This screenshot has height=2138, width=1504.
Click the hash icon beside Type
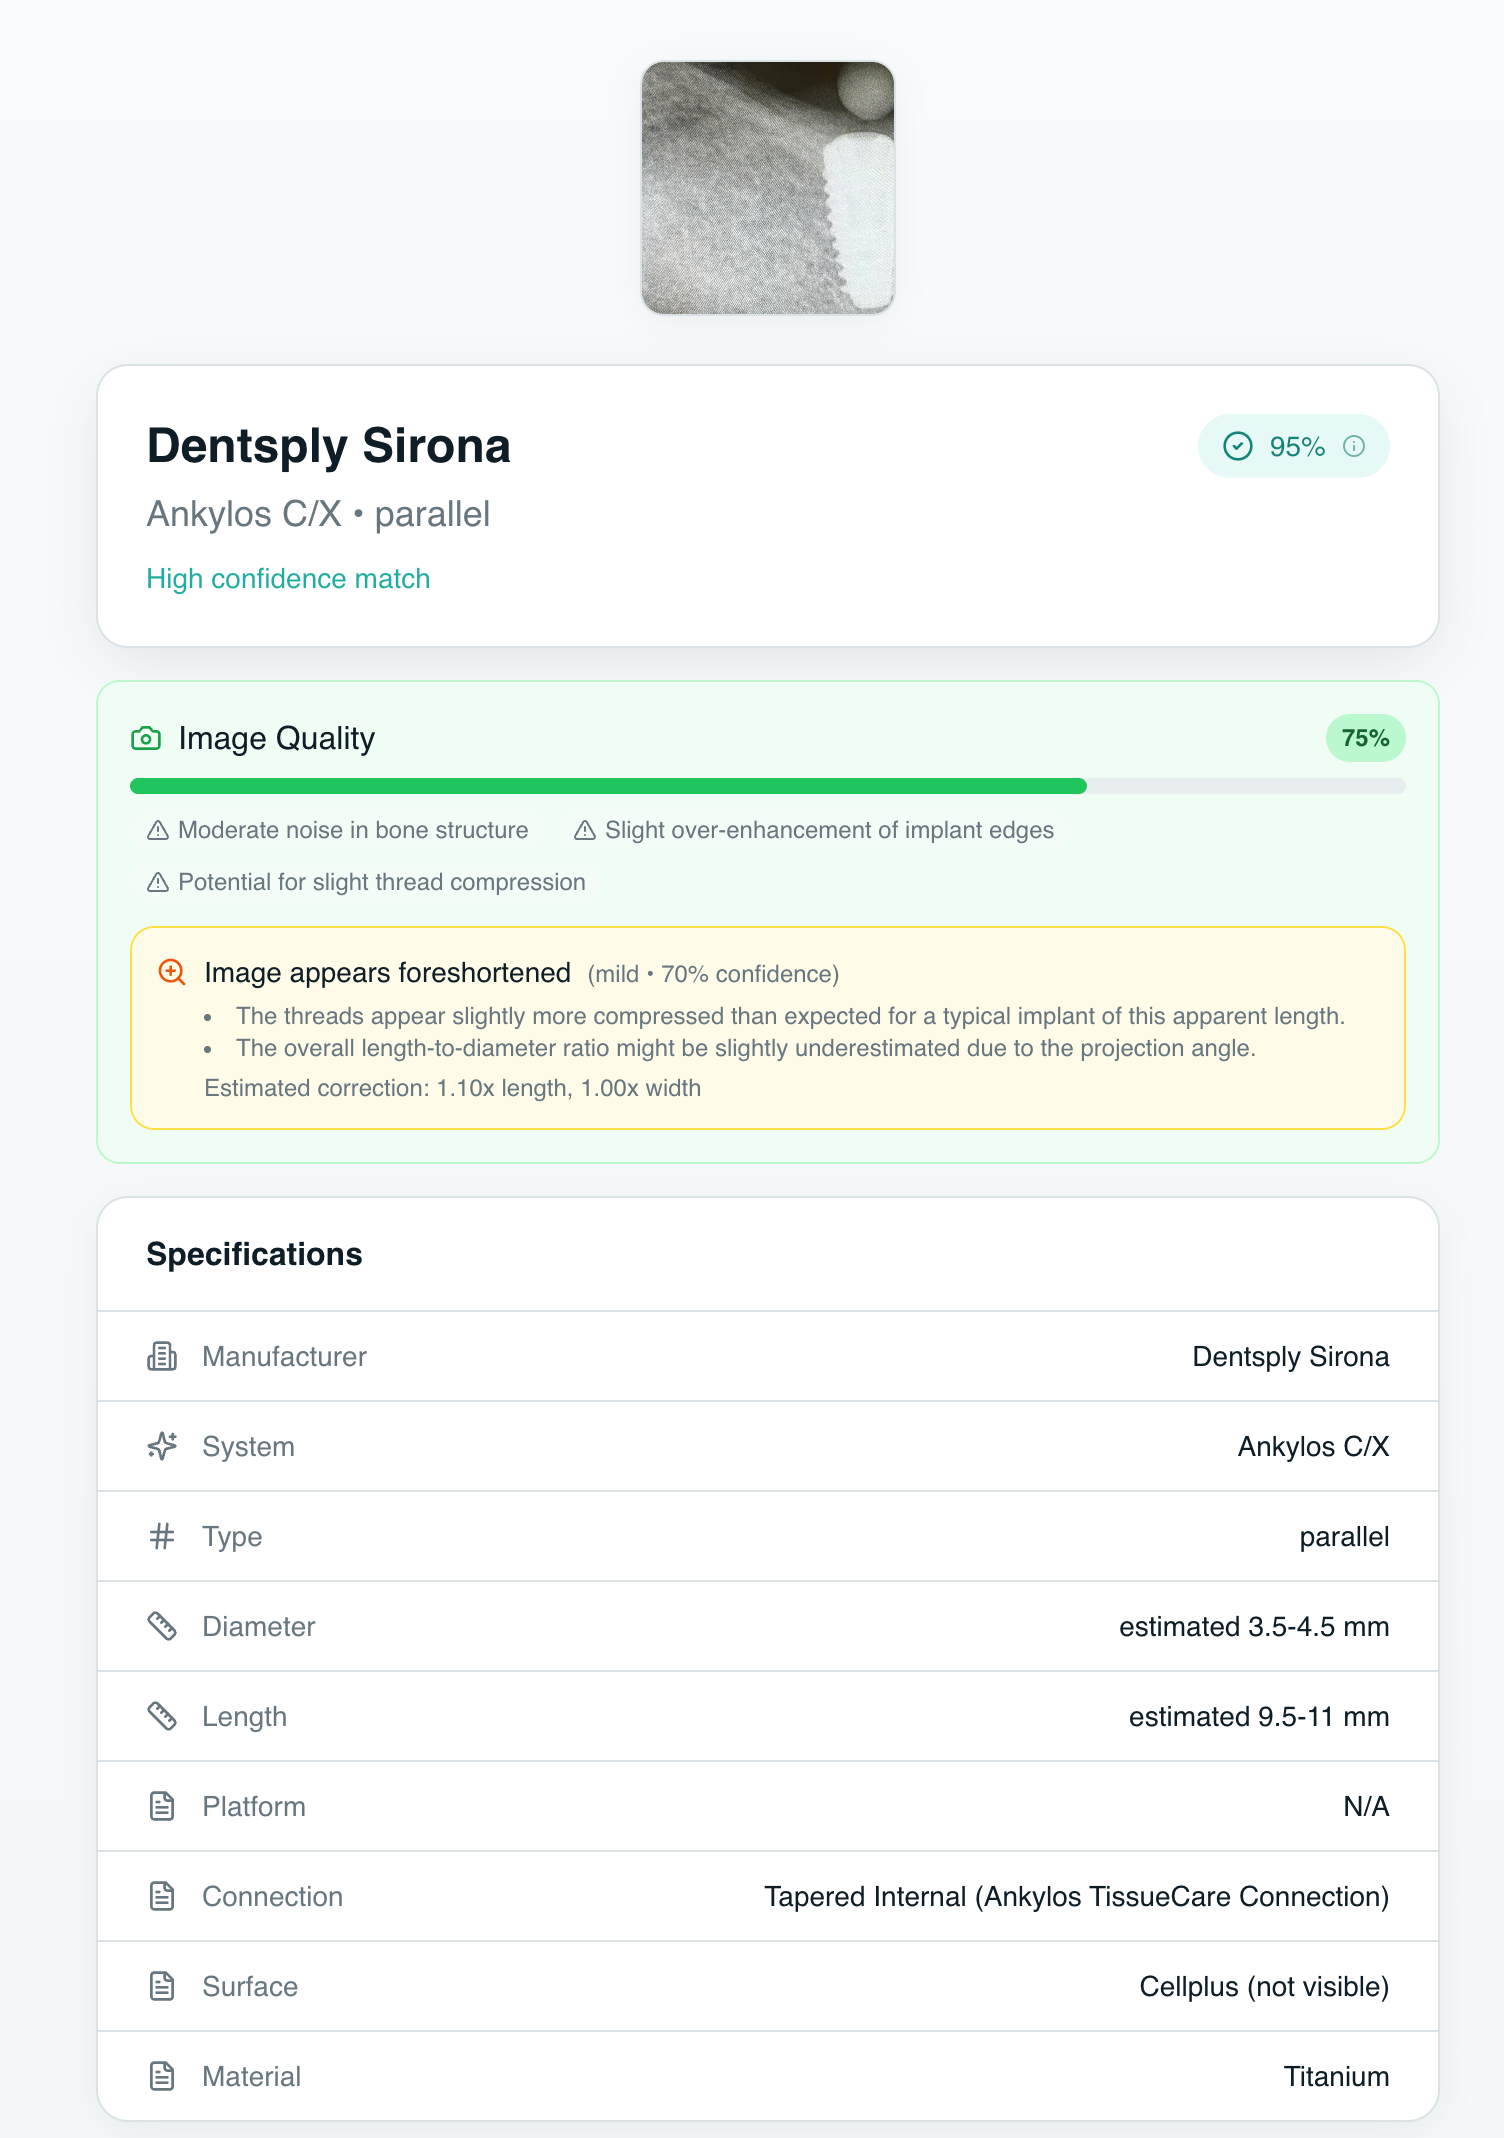(162, 1536)
